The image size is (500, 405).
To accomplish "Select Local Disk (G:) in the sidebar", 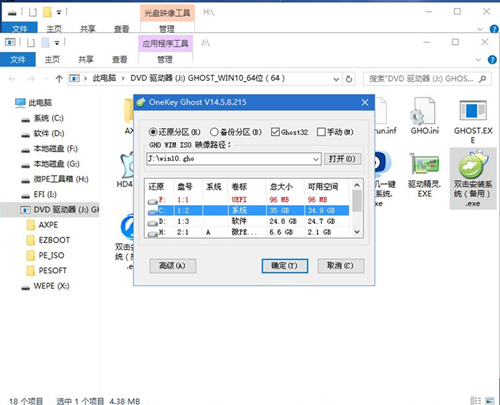I will click(50, 164).
